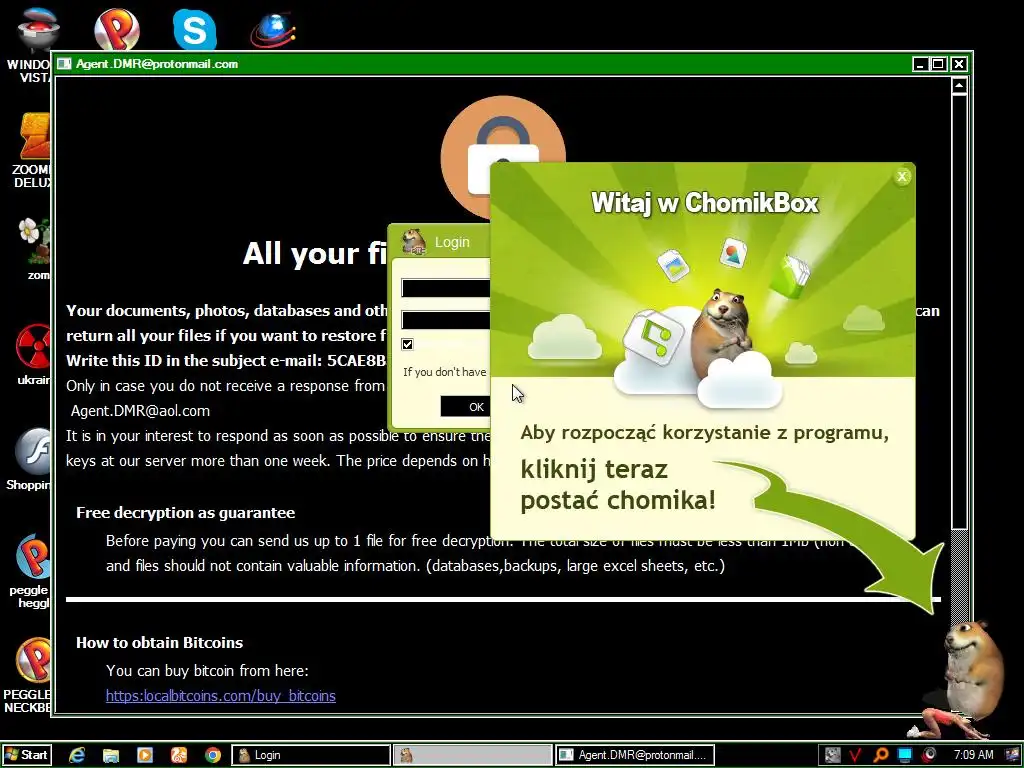Open the orange swirl quick launch icon
The width and height of the screenshot is (1024, 768).
pos(179,756)
